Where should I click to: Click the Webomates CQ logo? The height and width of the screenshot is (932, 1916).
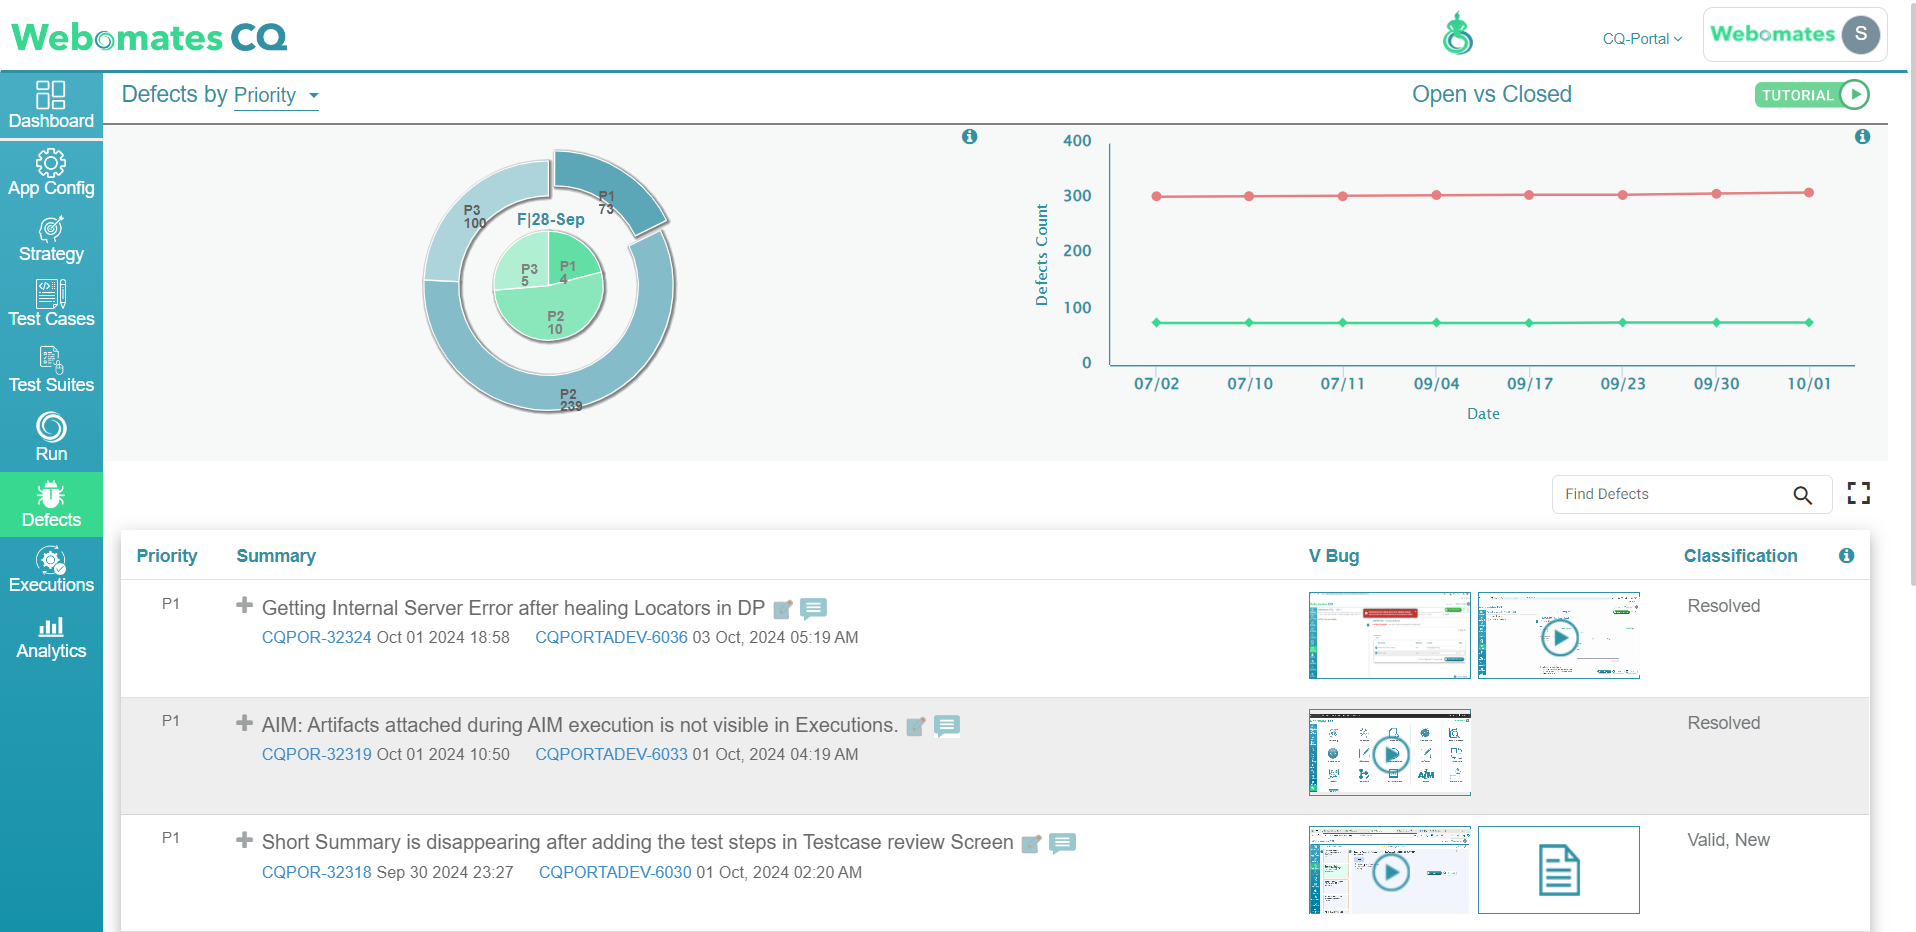coord(149,37)
